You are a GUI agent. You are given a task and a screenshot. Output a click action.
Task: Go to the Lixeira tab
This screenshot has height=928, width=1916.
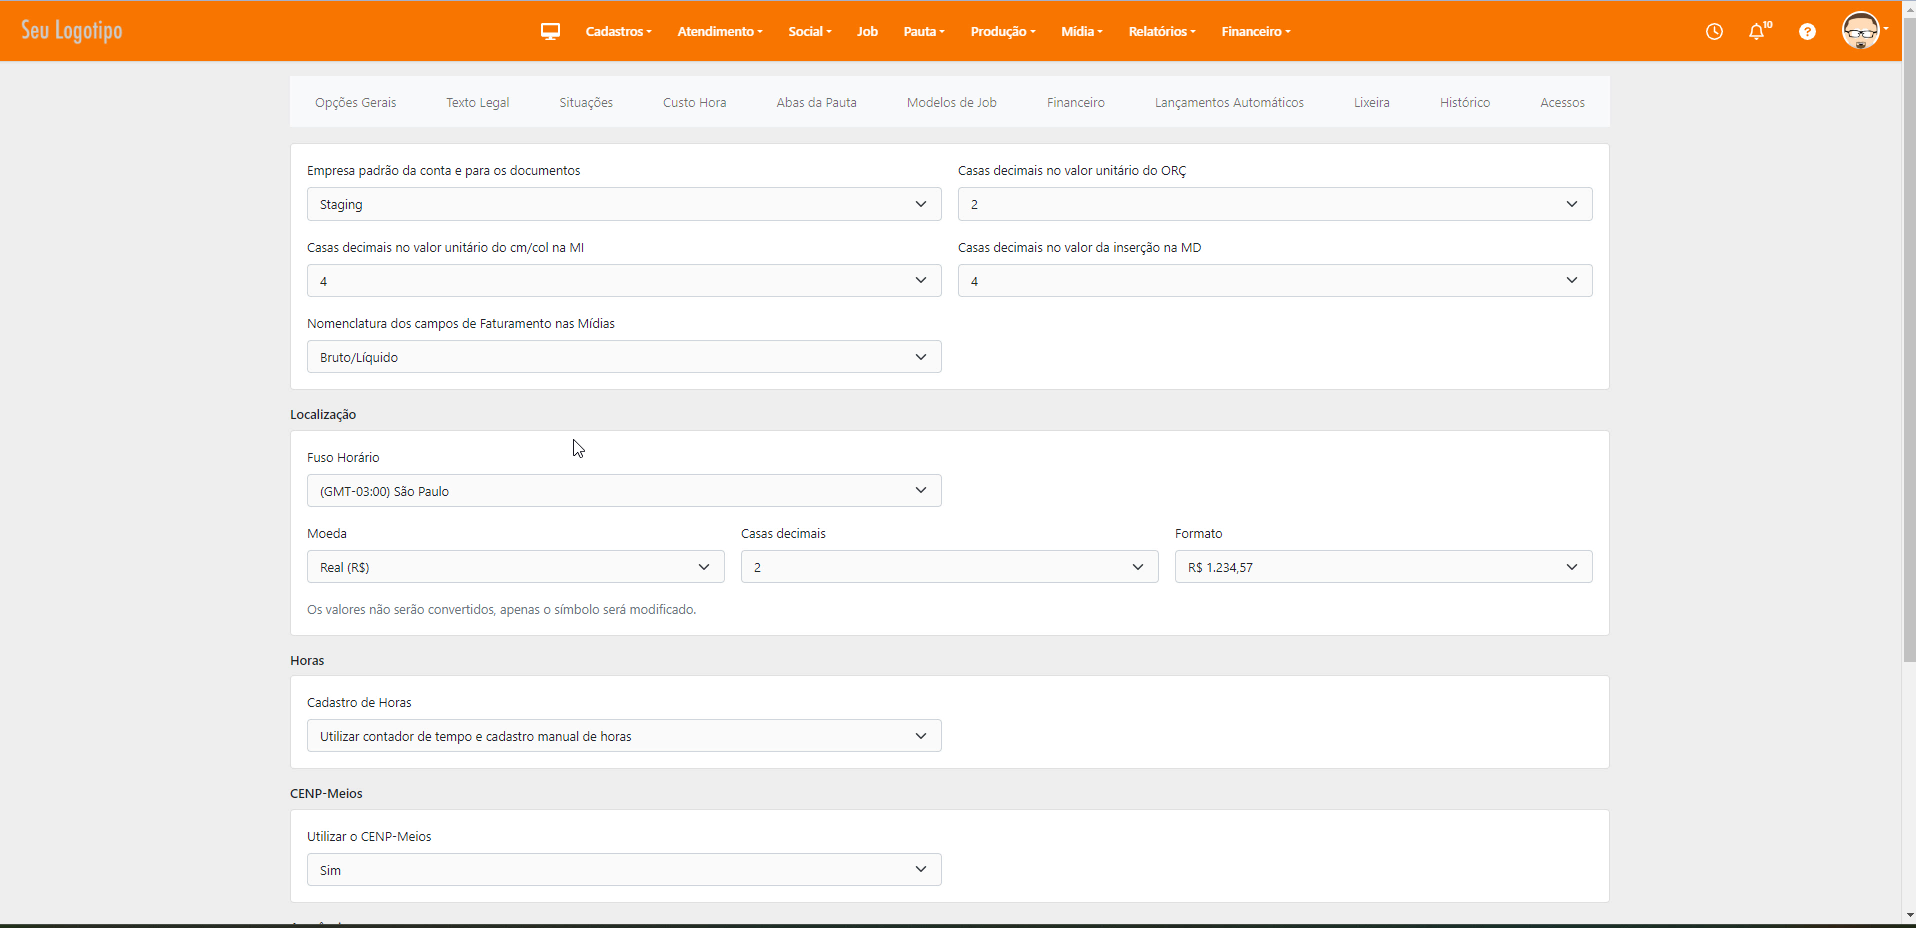[1371, 102]
